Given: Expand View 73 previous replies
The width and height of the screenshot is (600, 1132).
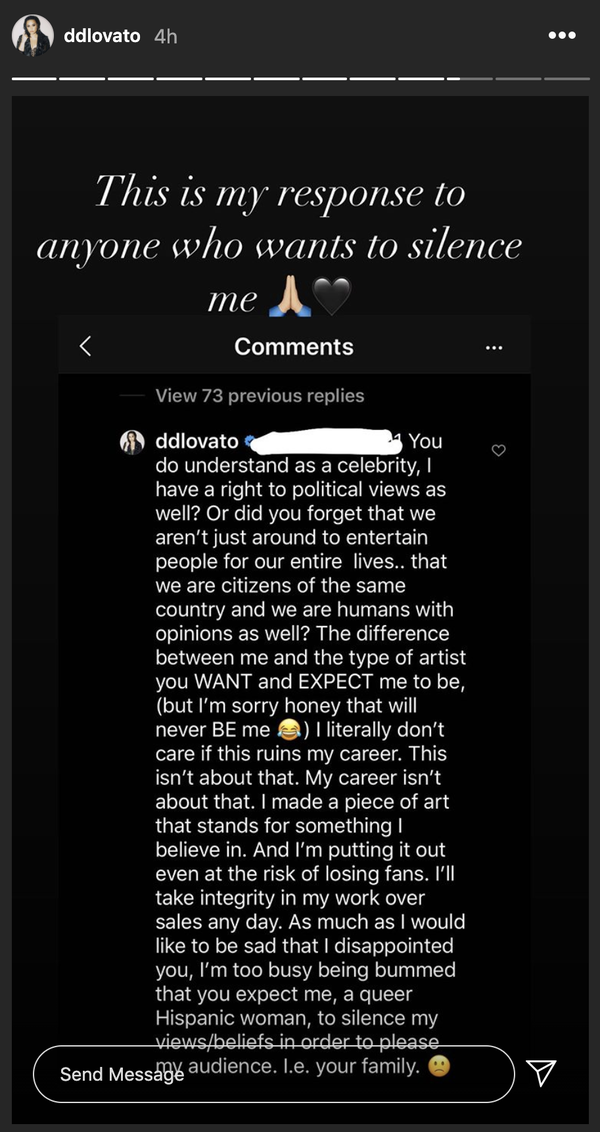Looking at the screenshot, I should pyautogui.click(x=259, y=396).
